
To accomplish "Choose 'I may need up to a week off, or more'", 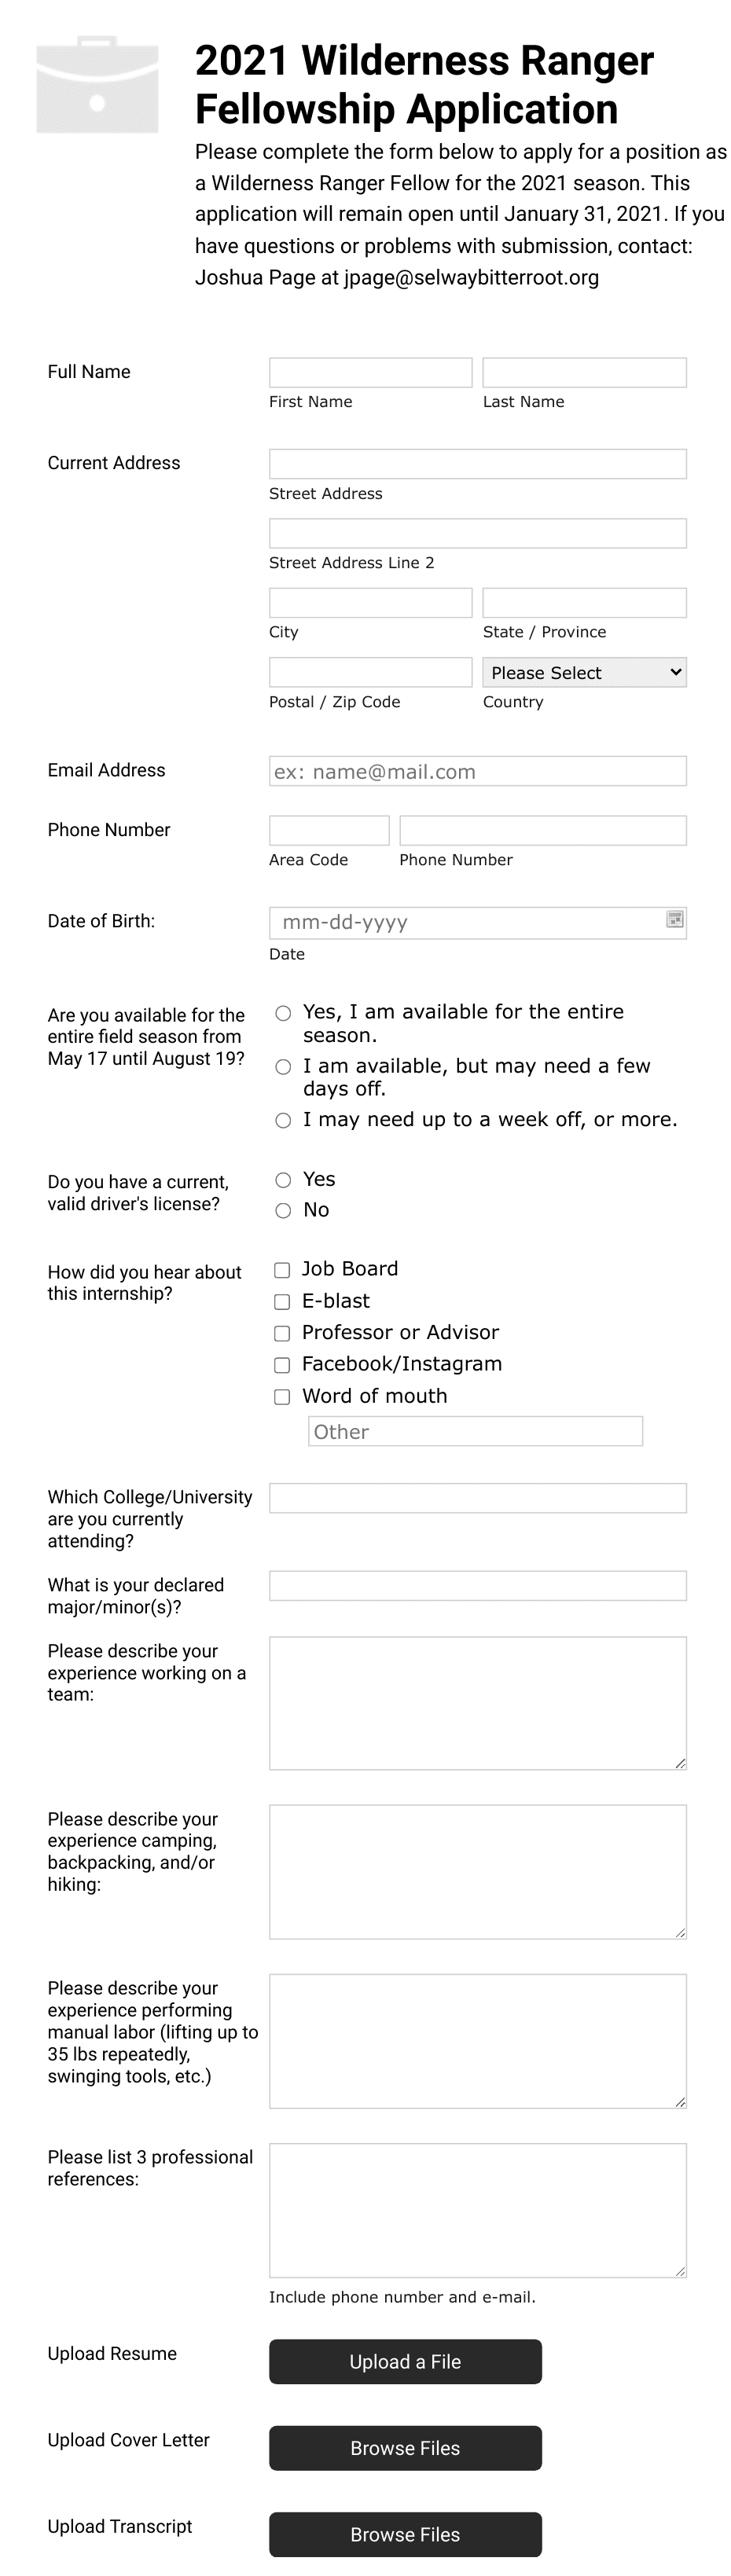I will pos(283,1120).
